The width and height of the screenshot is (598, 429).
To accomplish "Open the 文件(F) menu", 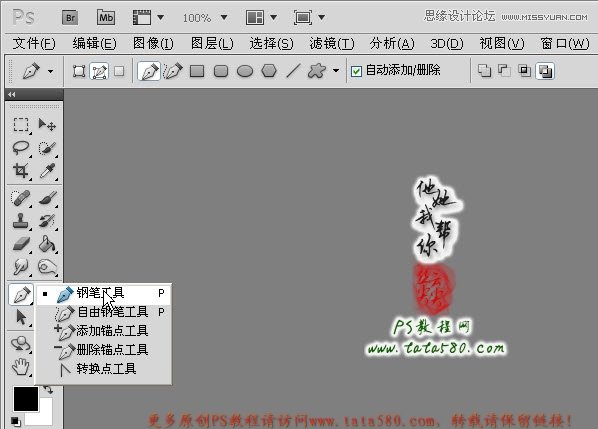I will pos(34,44).
